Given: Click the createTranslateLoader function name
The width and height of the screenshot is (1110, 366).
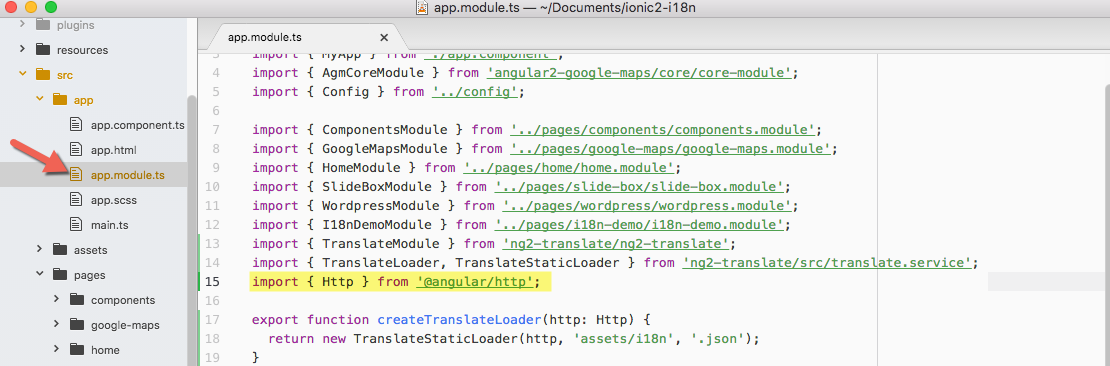Looking at the screenshot, I should pyautogui.click(x=460, y=319).
